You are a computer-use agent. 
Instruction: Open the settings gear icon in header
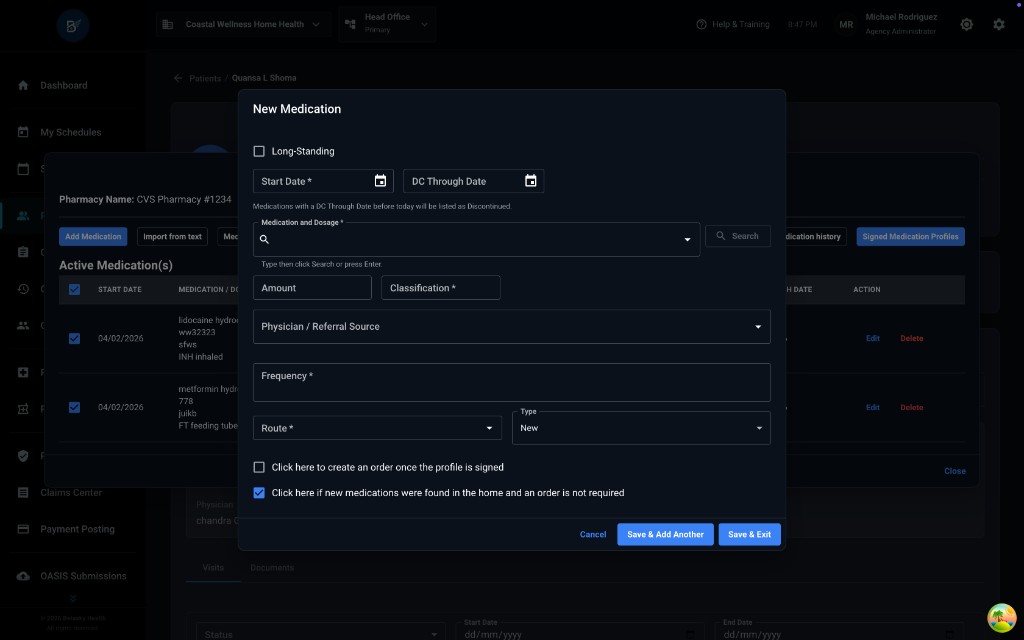tap(999, 24)
